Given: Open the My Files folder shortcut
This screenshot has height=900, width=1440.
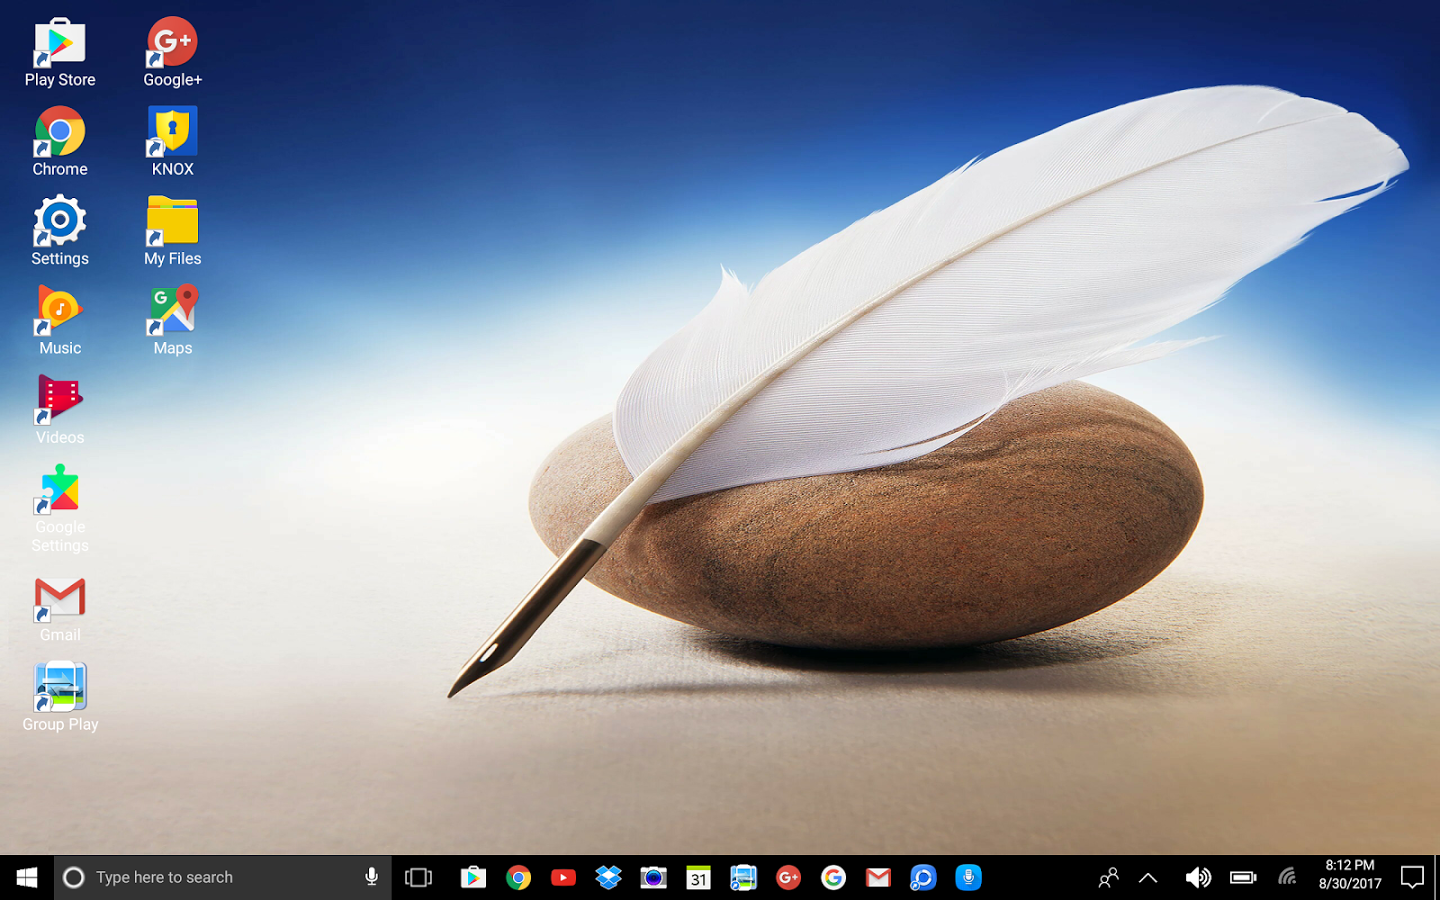Looking at the screenshot, I should coord(172,231).
